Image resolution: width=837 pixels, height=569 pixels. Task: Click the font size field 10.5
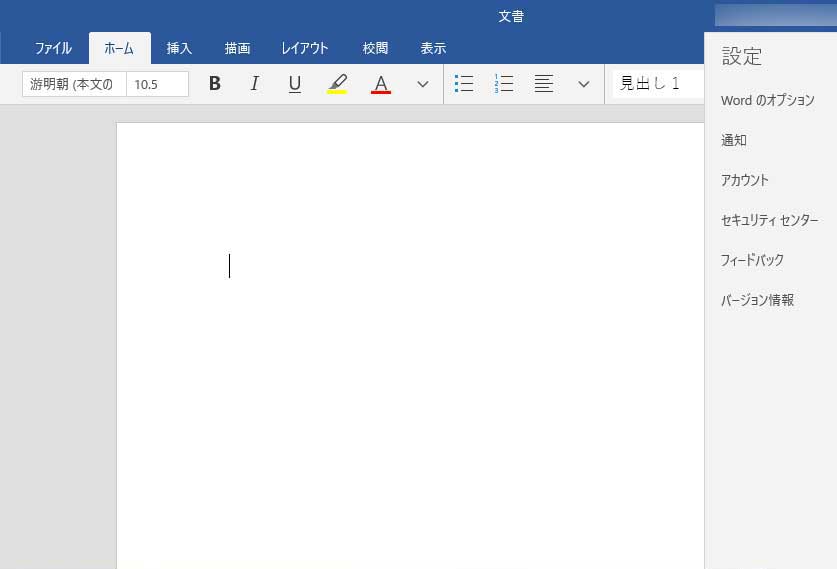[x=157, y=84]
